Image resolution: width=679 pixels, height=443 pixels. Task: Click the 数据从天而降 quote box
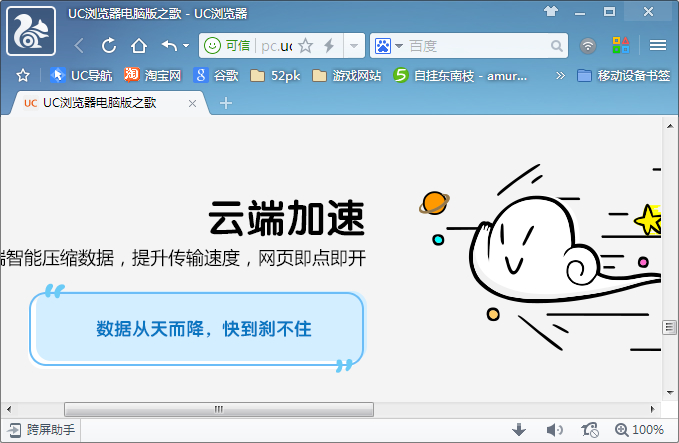point(197,329)
